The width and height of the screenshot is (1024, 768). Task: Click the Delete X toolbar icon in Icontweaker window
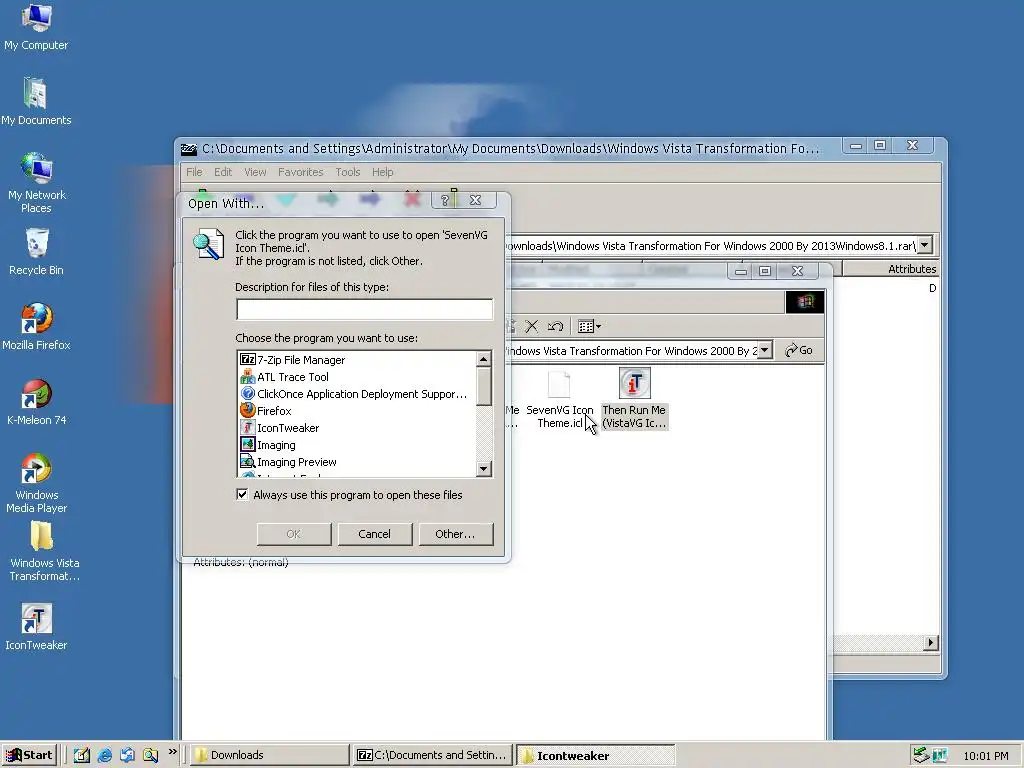(532, 326)
